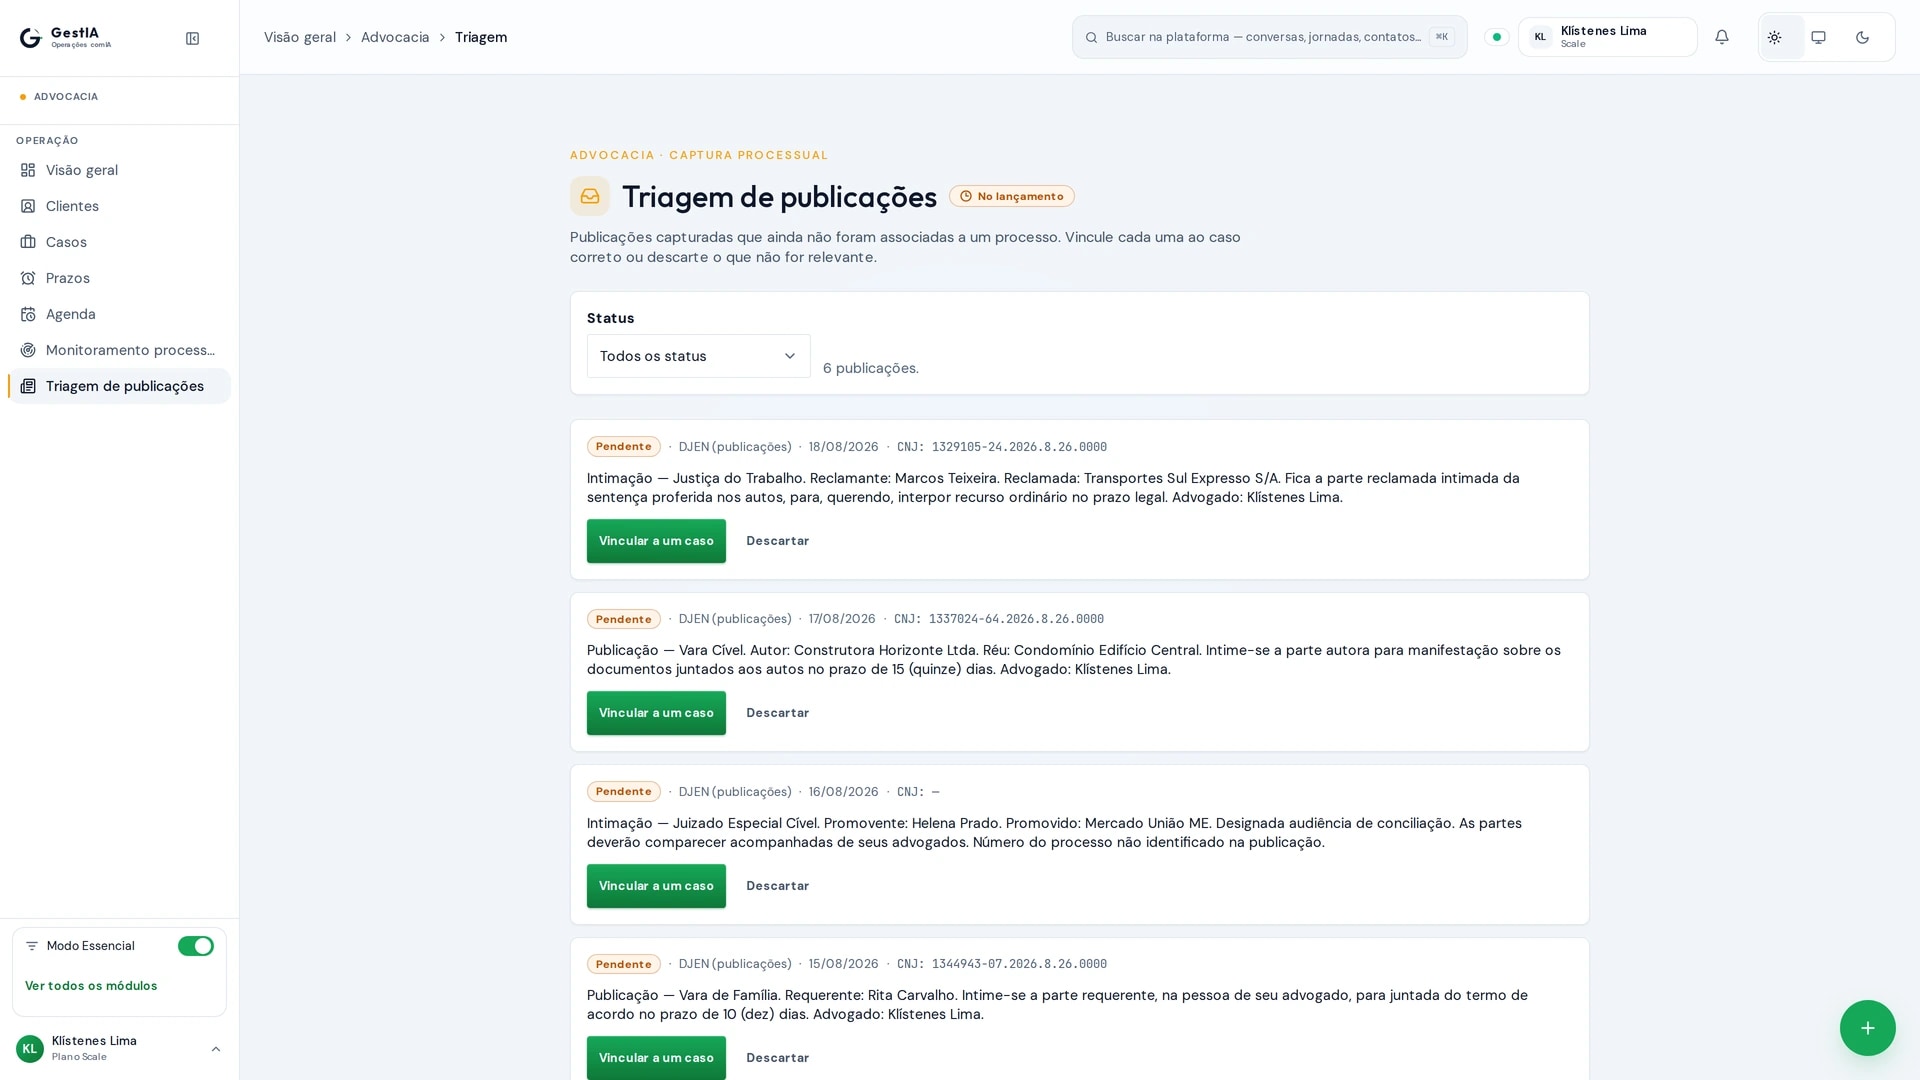
Task: Click the green floating plus button
Action: click(x=1867, y=1027)
